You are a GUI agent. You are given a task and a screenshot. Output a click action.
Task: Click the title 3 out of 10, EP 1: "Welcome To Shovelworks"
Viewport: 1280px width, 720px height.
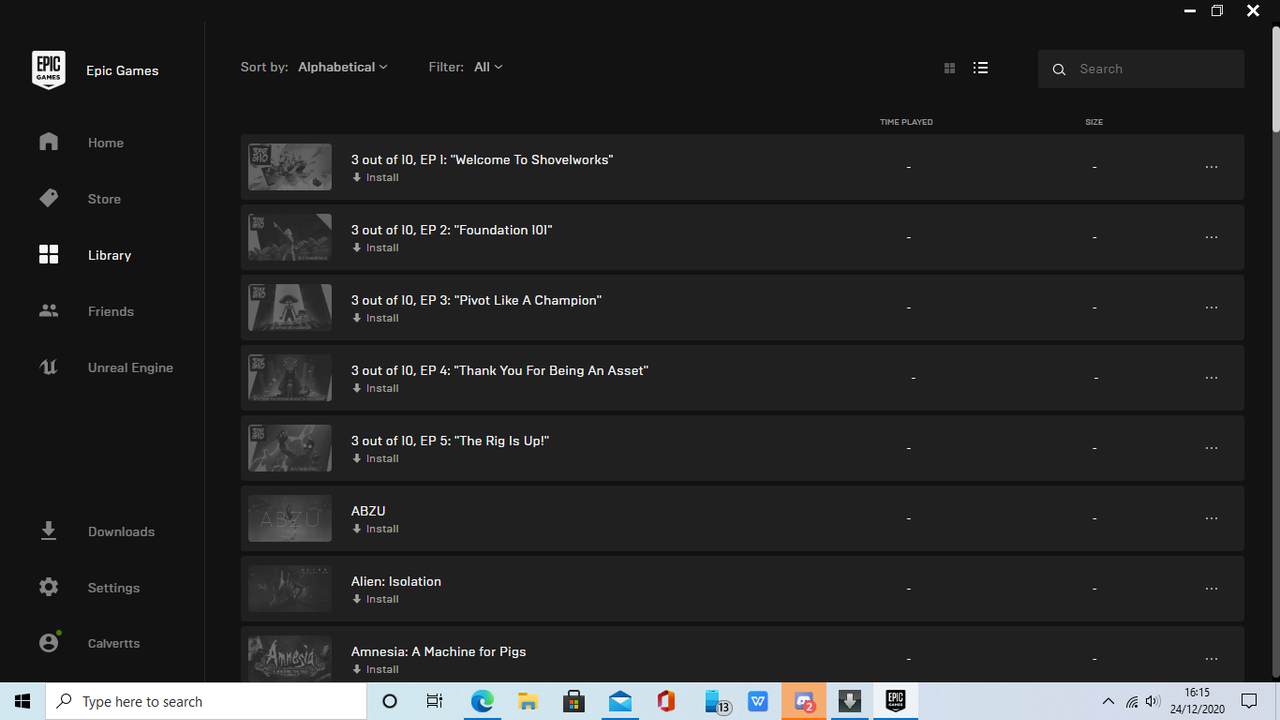[482, 160]
